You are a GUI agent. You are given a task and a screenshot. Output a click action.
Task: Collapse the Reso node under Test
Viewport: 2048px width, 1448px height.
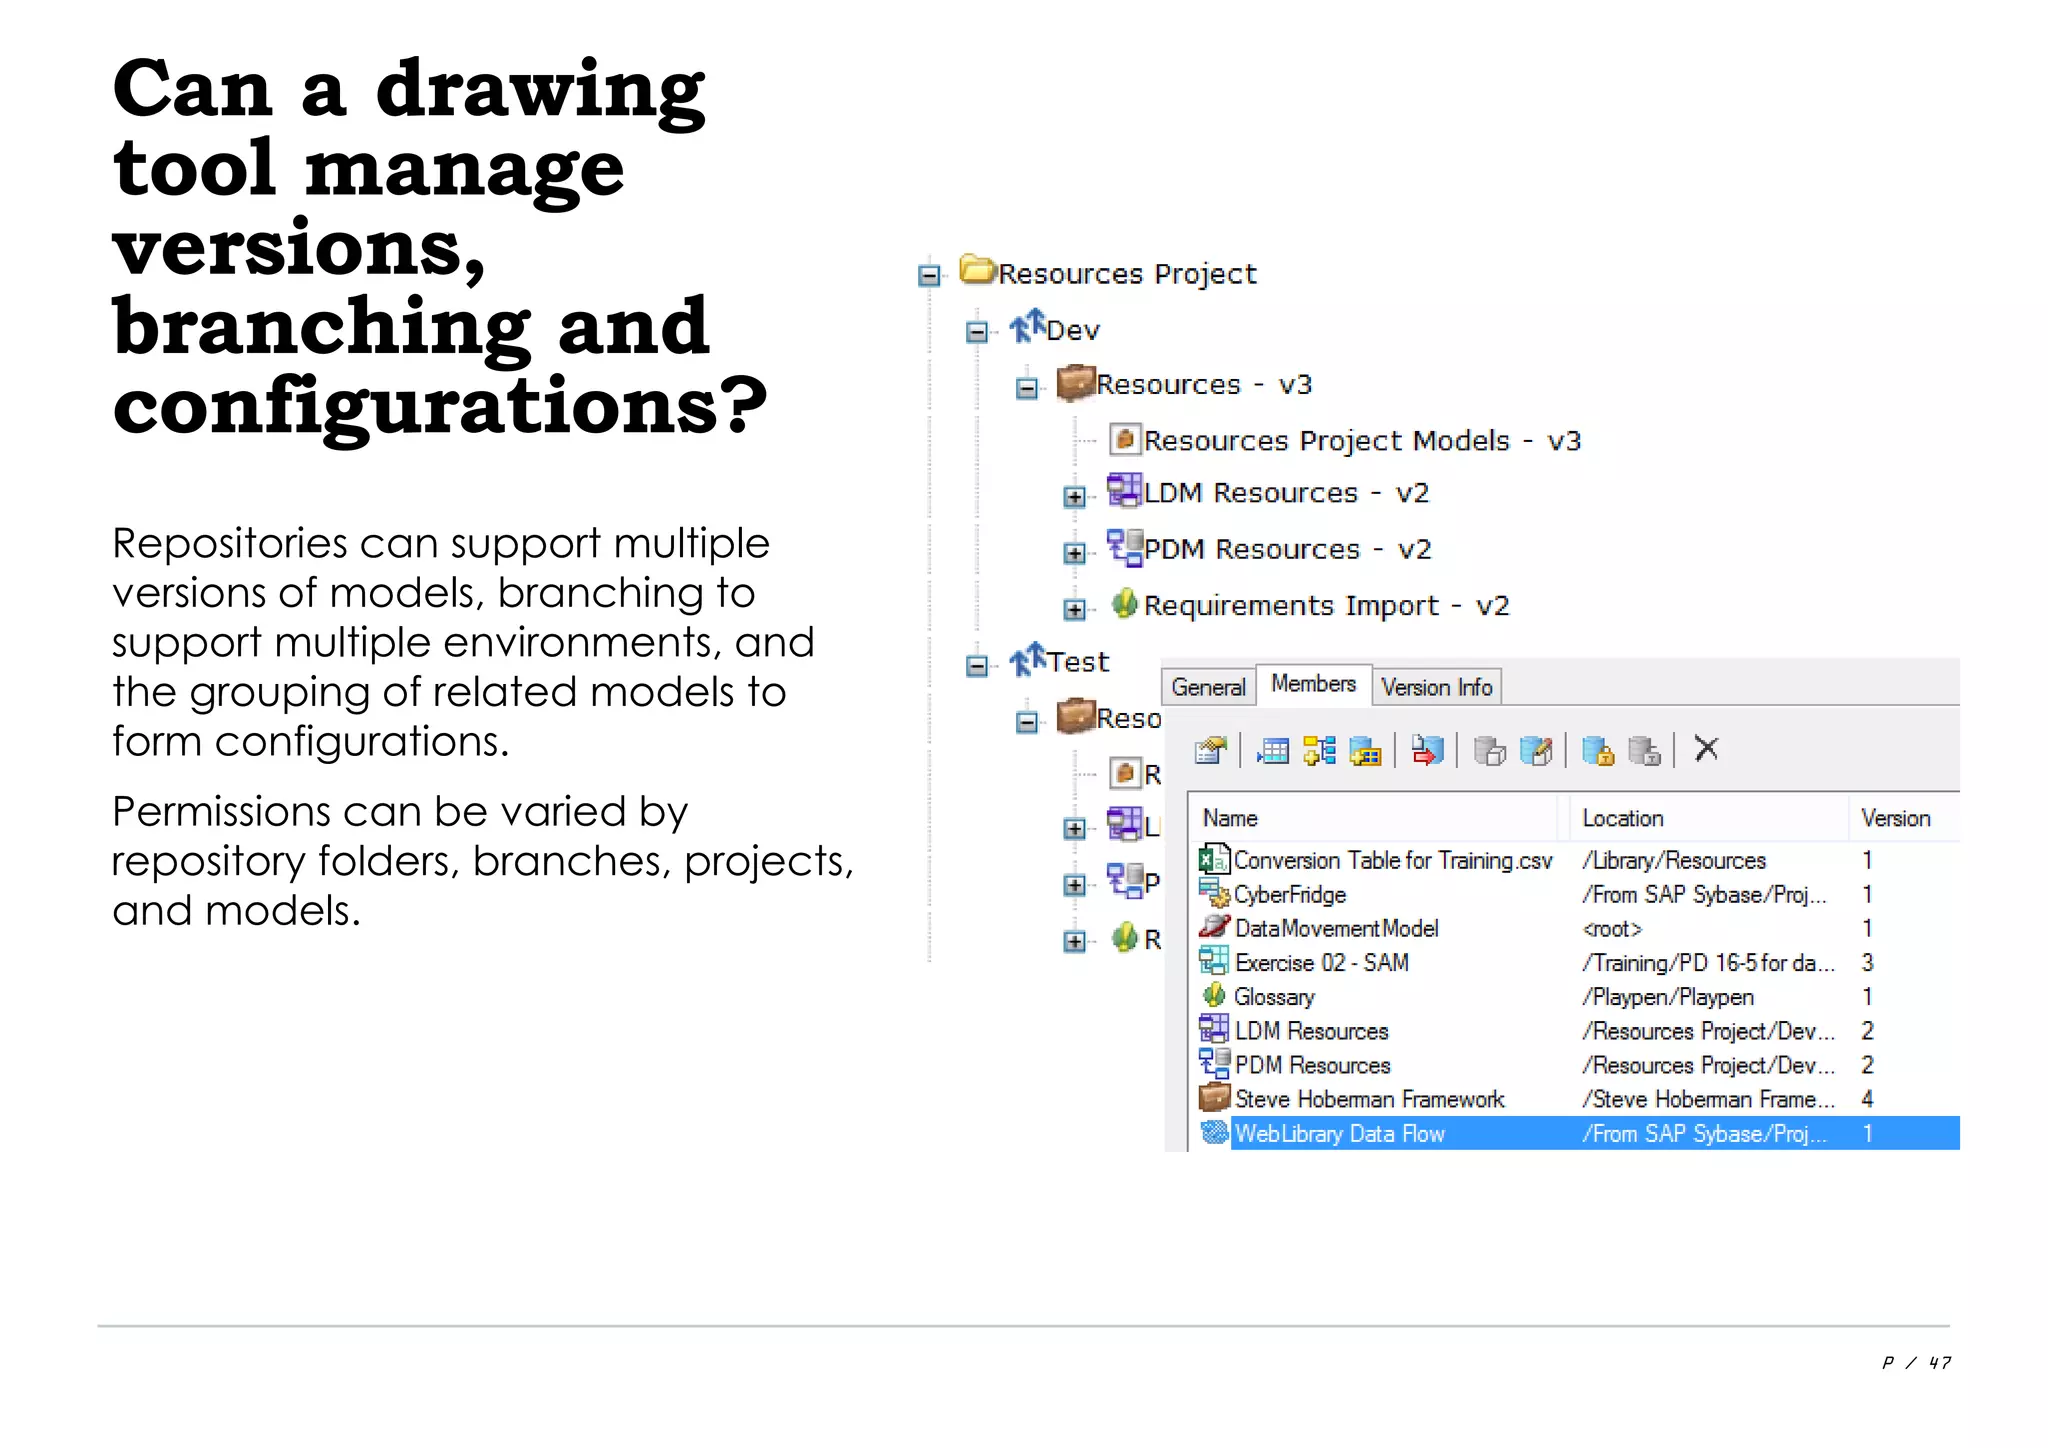pyautogui.click(x=1026, y=722)
